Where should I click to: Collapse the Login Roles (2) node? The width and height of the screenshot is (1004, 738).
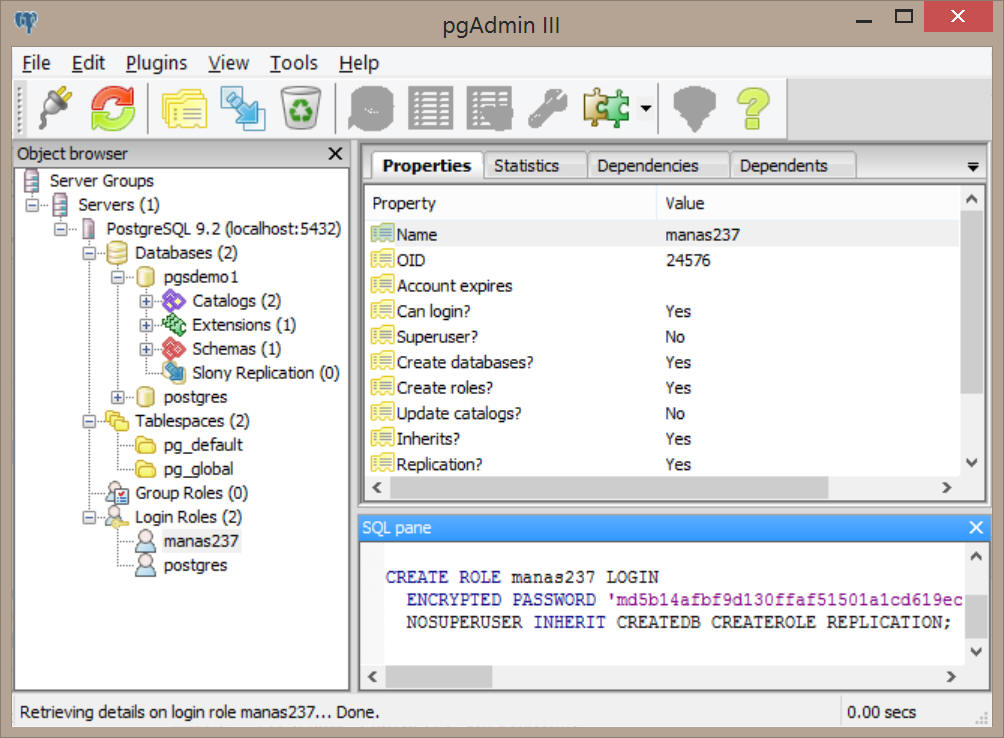click(x=89, y=517)
